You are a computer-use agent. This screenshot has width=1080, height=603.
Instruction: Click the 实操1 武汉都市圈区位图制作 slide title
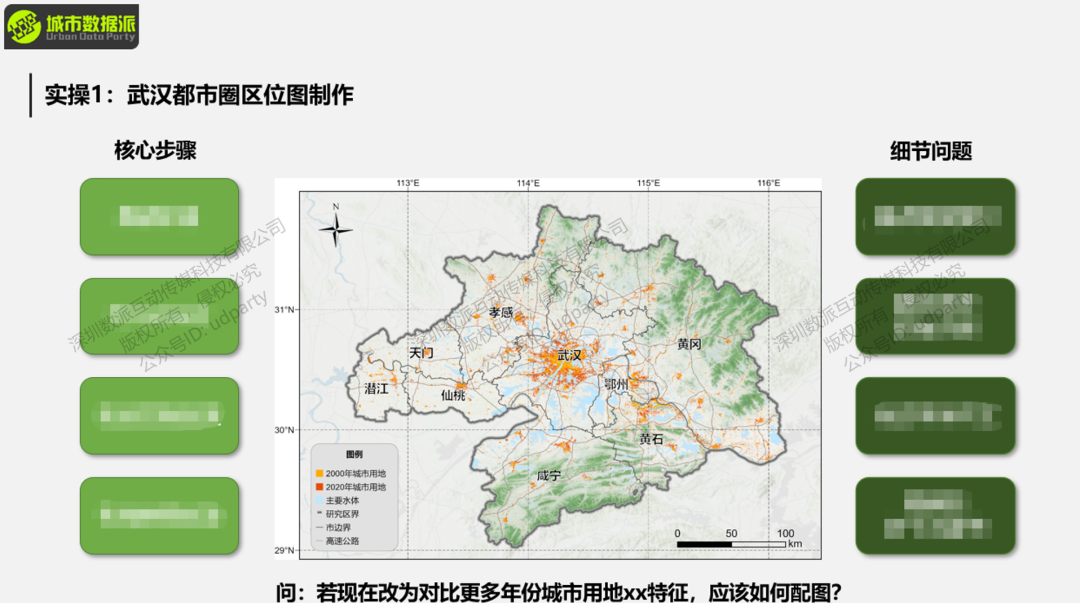[x=199, y=95]
